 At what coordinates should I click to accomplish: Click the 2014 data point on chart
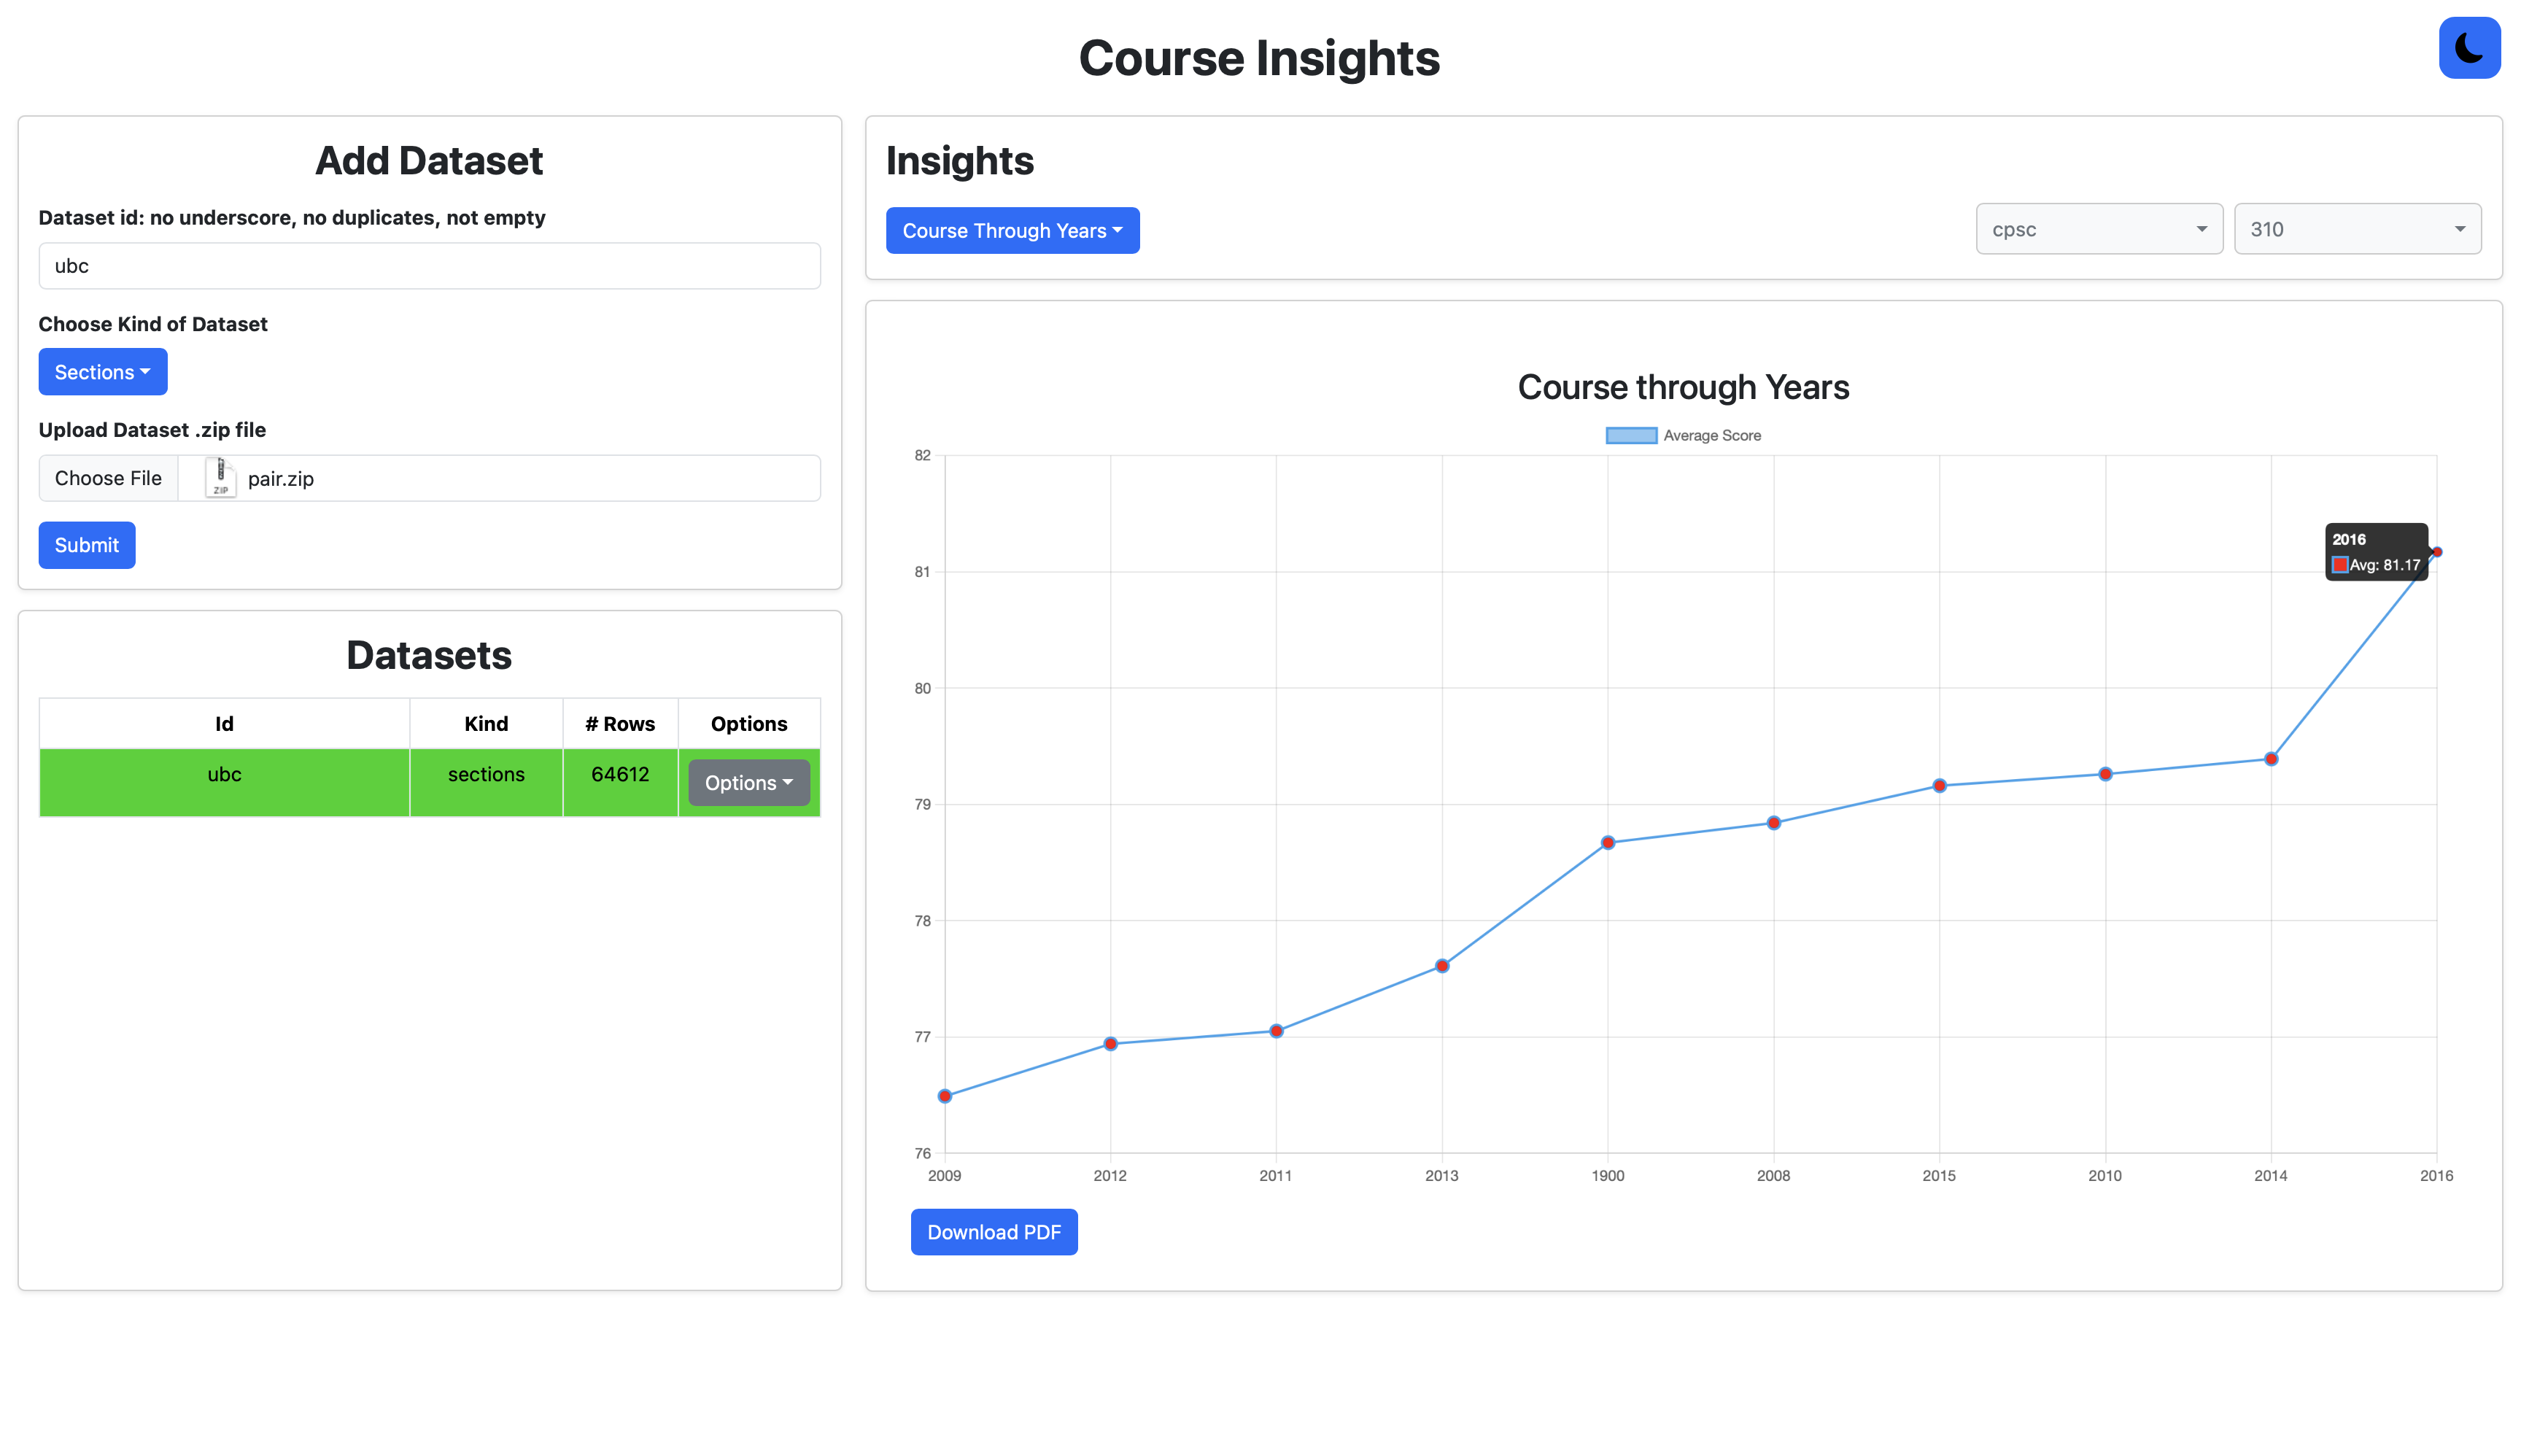tap(2270, 759)
